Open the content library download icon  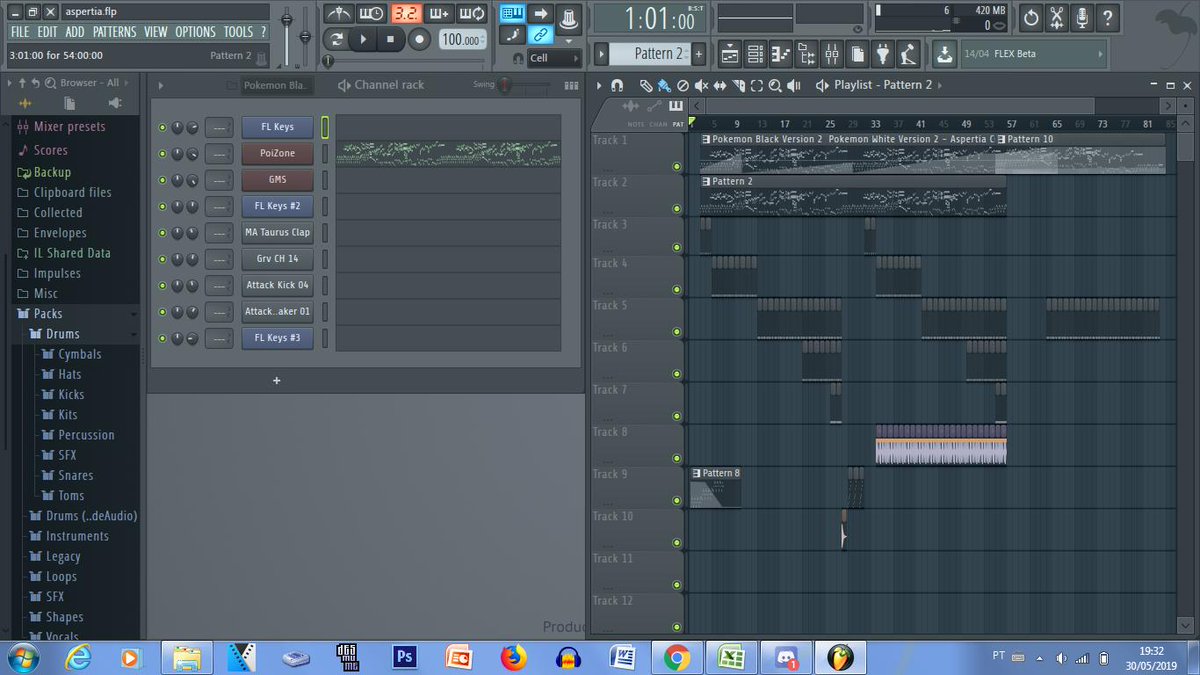point(944,54)
